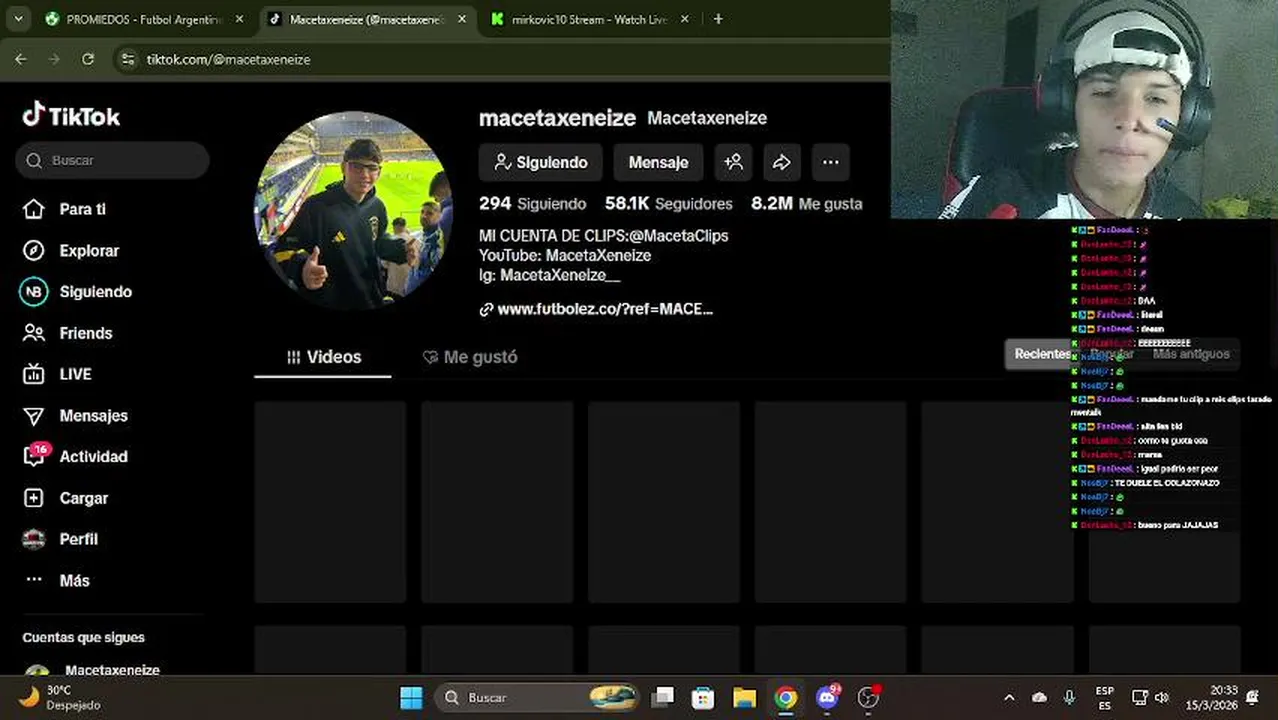Click the 294 Siguiendo count
This screenshot has width=1278, height=720.
click(532, 203)
